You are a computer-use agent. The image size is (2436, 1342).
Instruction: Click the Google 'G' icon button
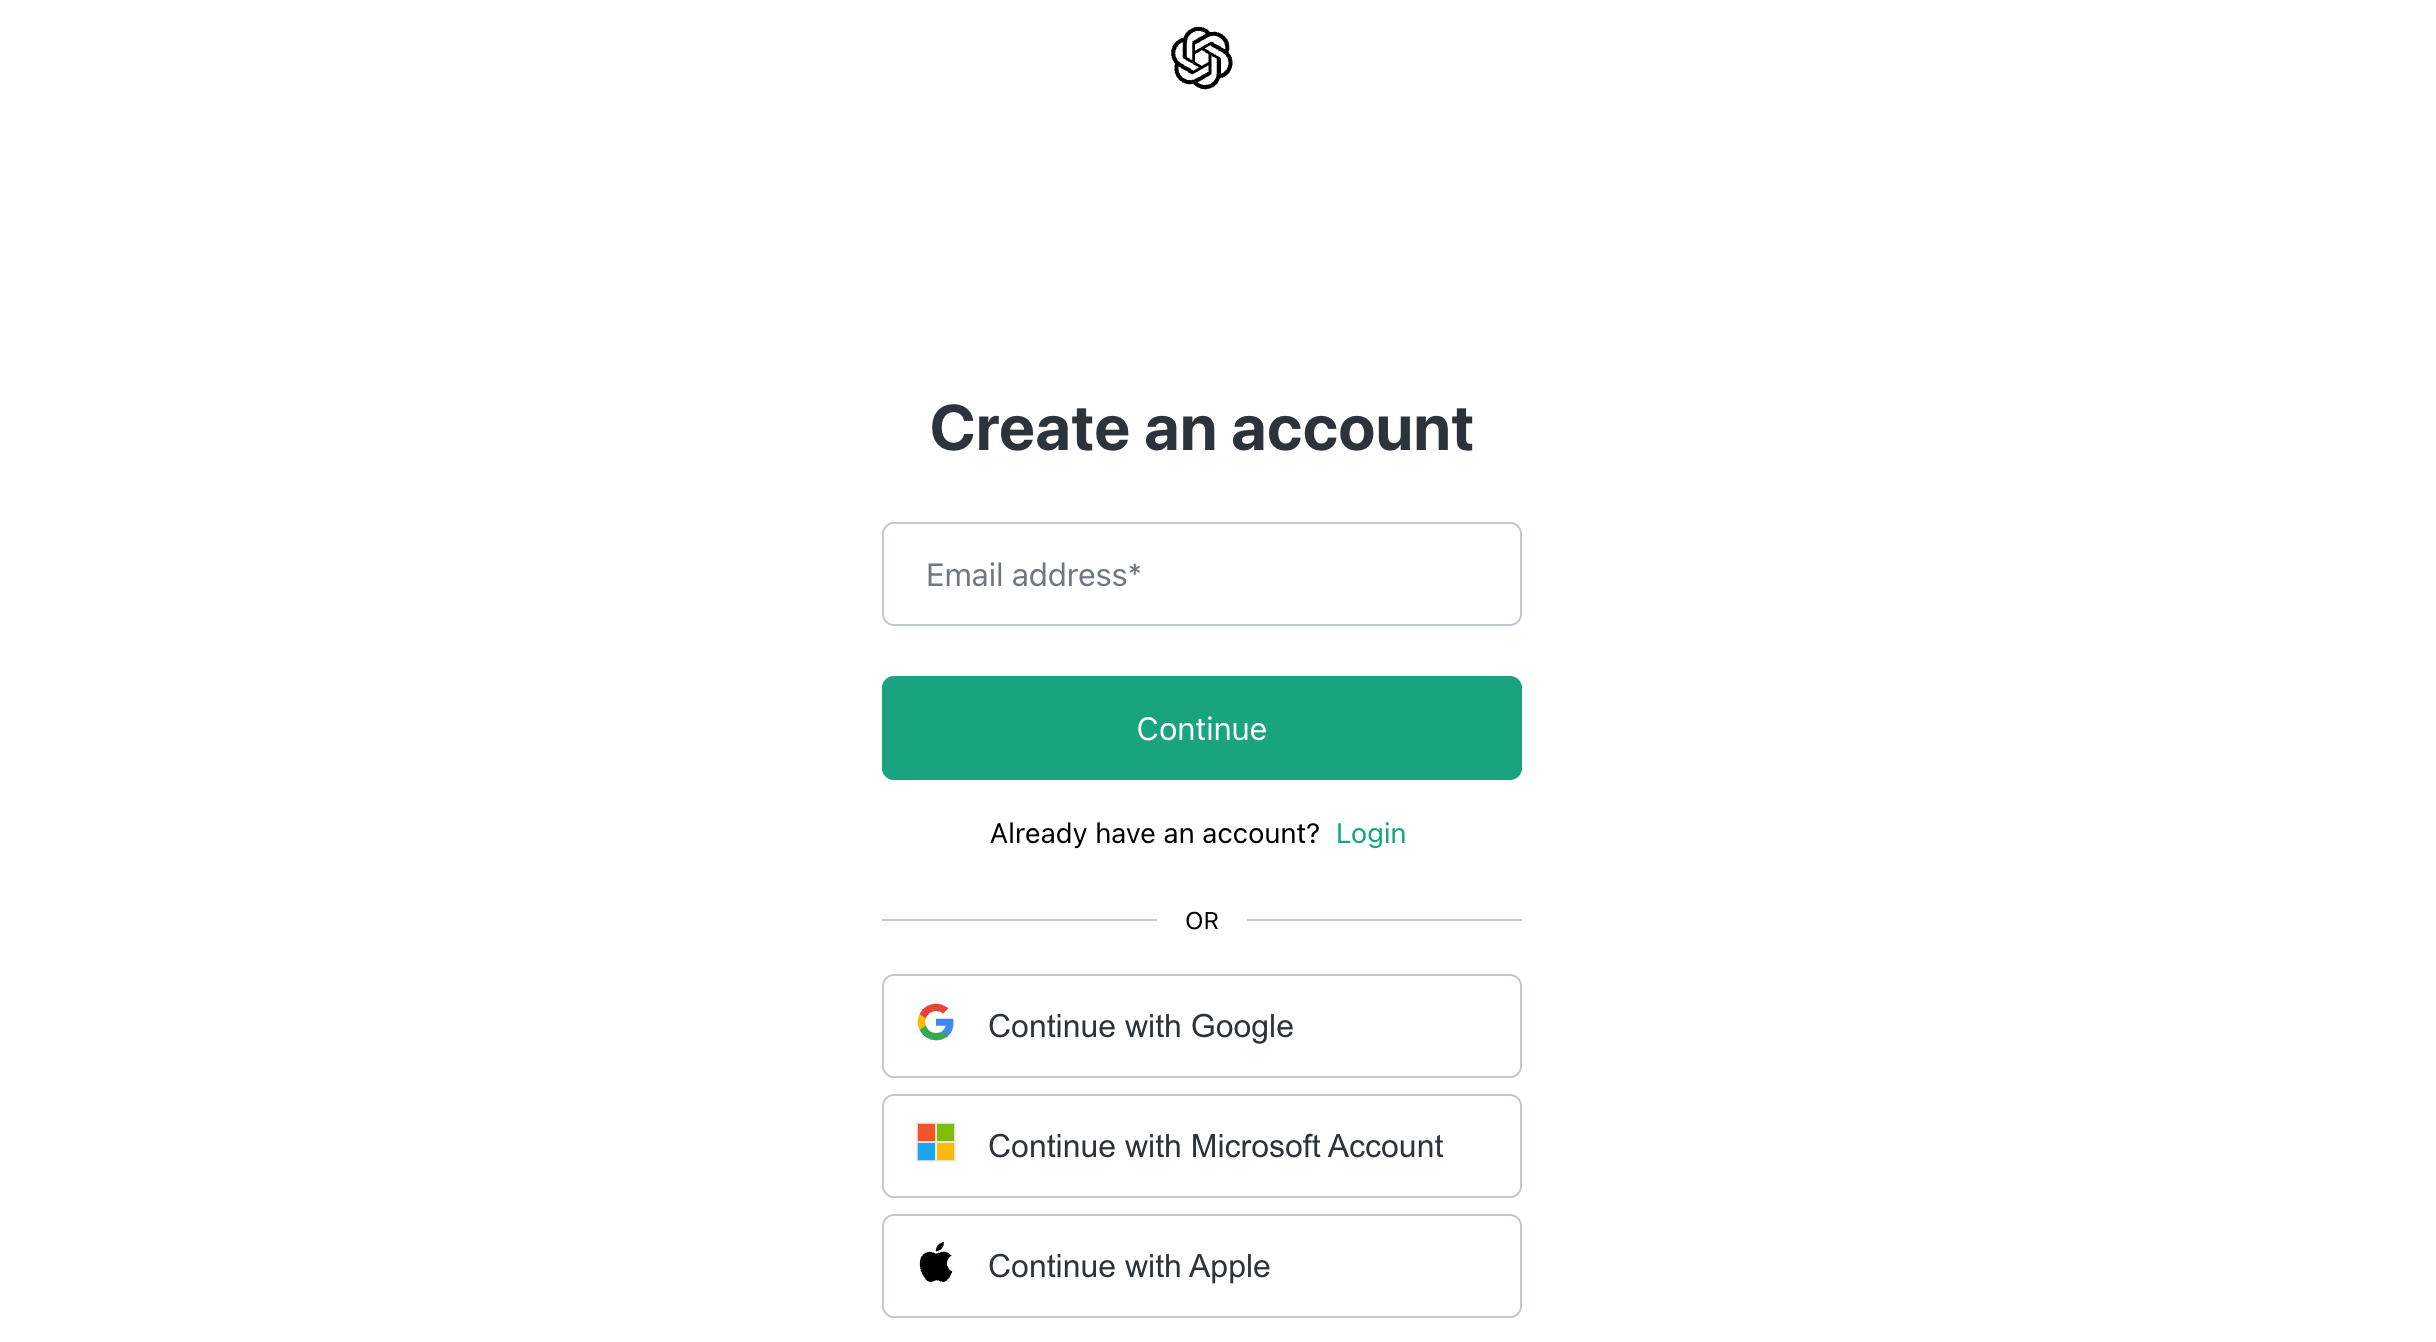(934, 1025)
